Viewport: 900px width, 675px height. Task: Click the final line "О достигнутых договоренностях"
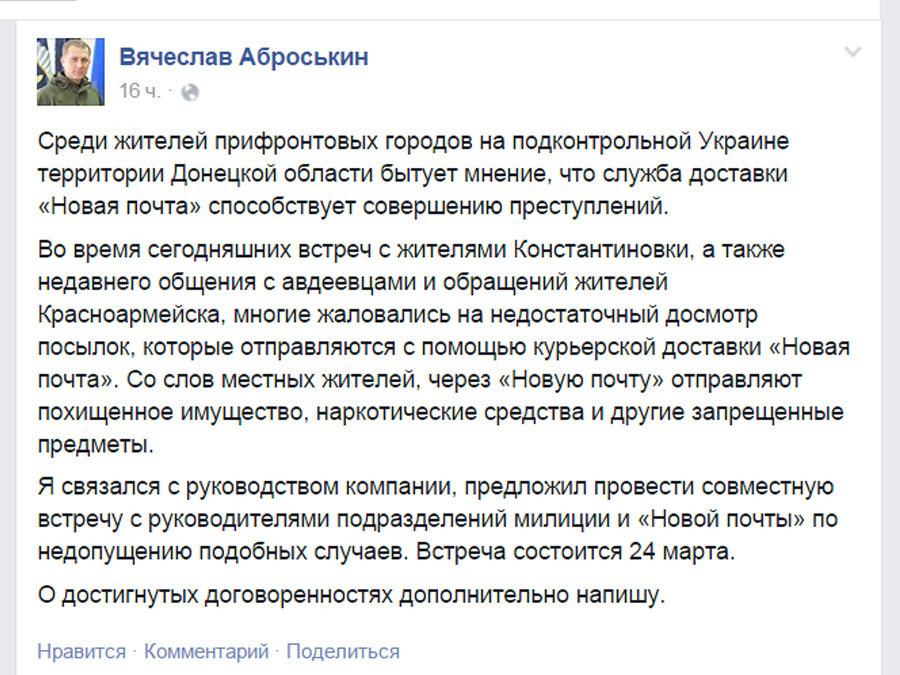(x=350, y=597)
